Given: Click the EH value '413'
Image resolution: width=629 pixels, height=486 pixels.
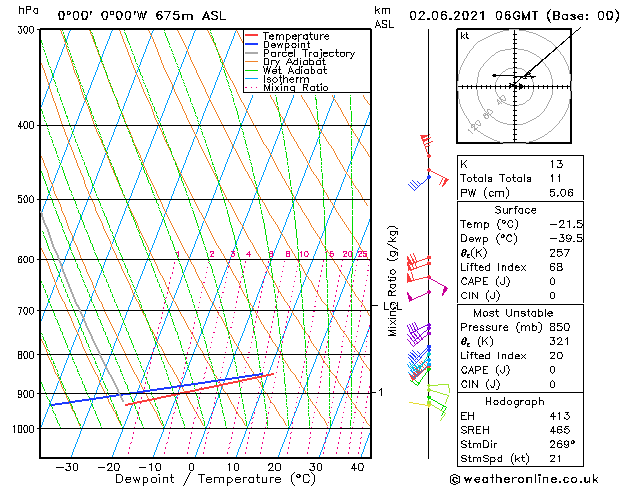Looking at the screenshot, I should (560, 416).
